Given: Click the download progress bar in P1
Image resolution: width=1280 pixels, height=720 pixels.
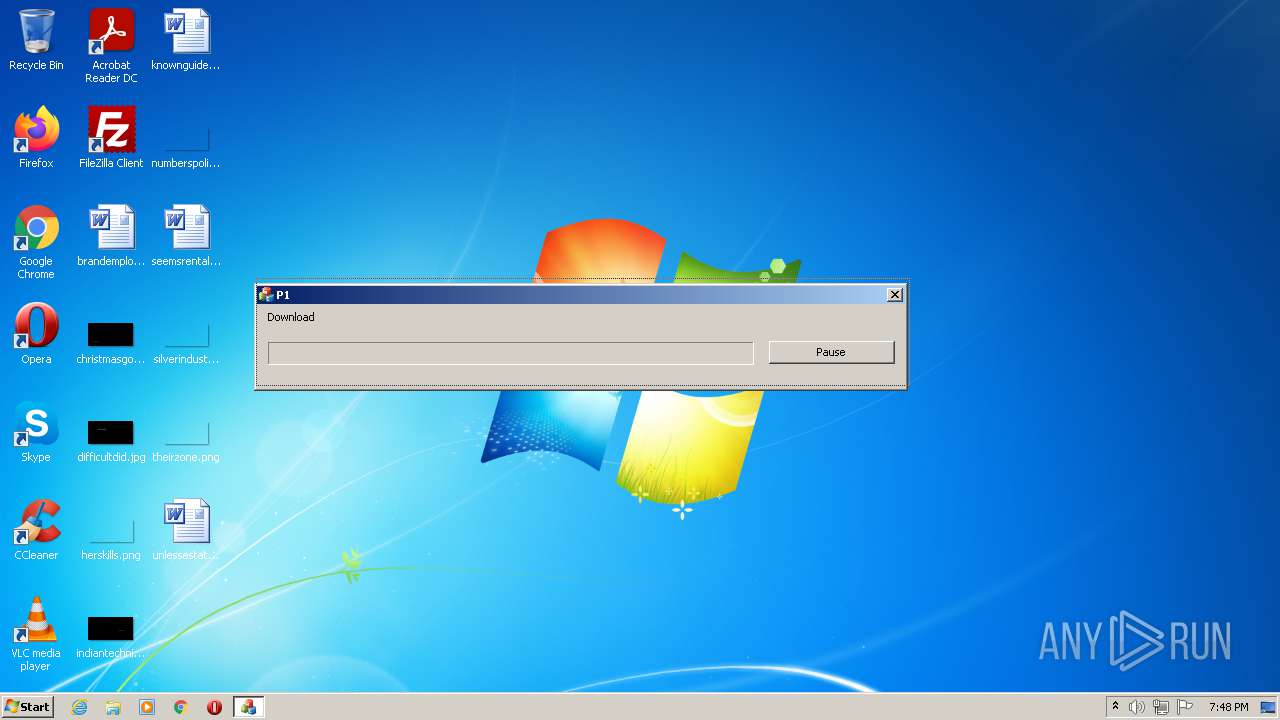Looking at the screenshot, I should tap(510, 353).
